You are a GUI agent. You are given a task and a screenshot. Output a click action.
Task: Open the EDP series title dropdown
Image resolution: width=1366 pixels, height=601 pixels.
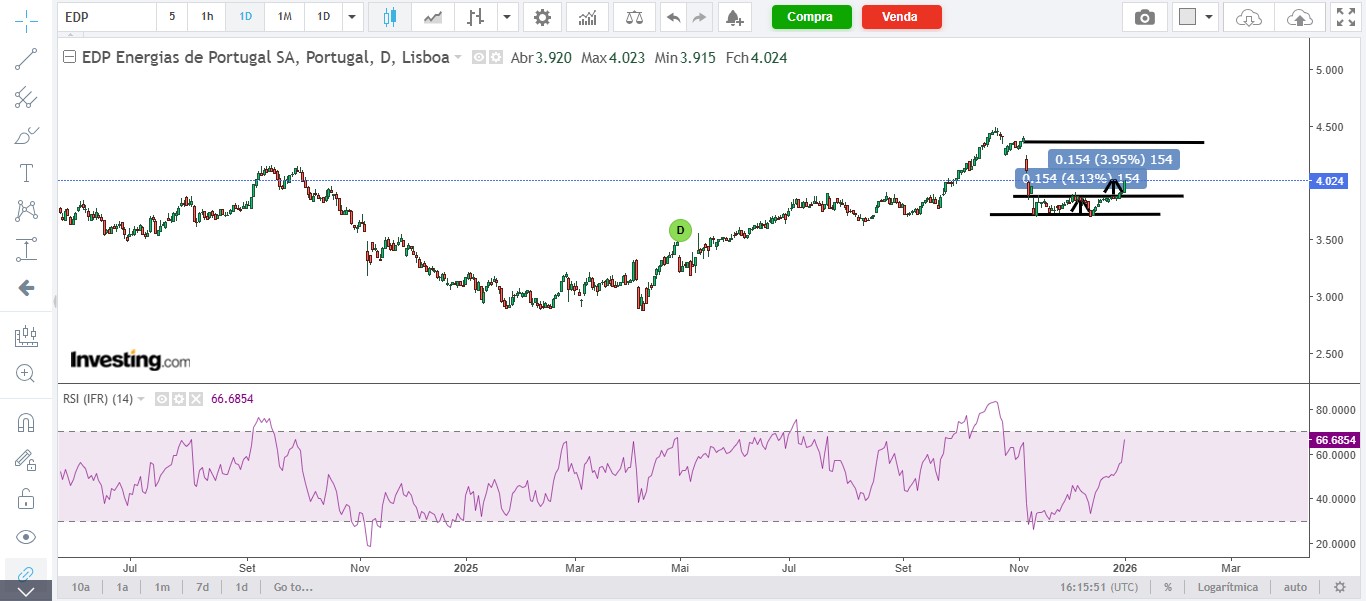tap(458, 58)
